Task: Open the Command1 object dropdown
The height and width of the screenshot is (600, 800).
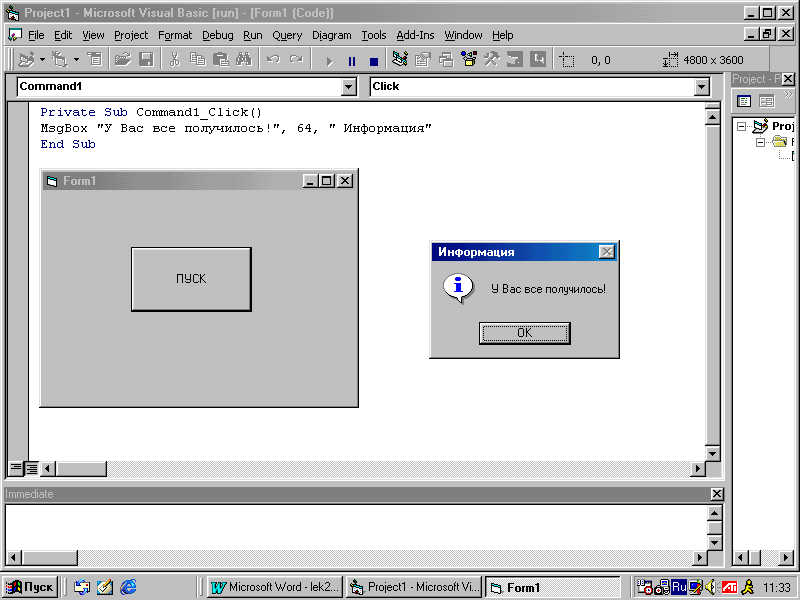Action: [348, 87]
